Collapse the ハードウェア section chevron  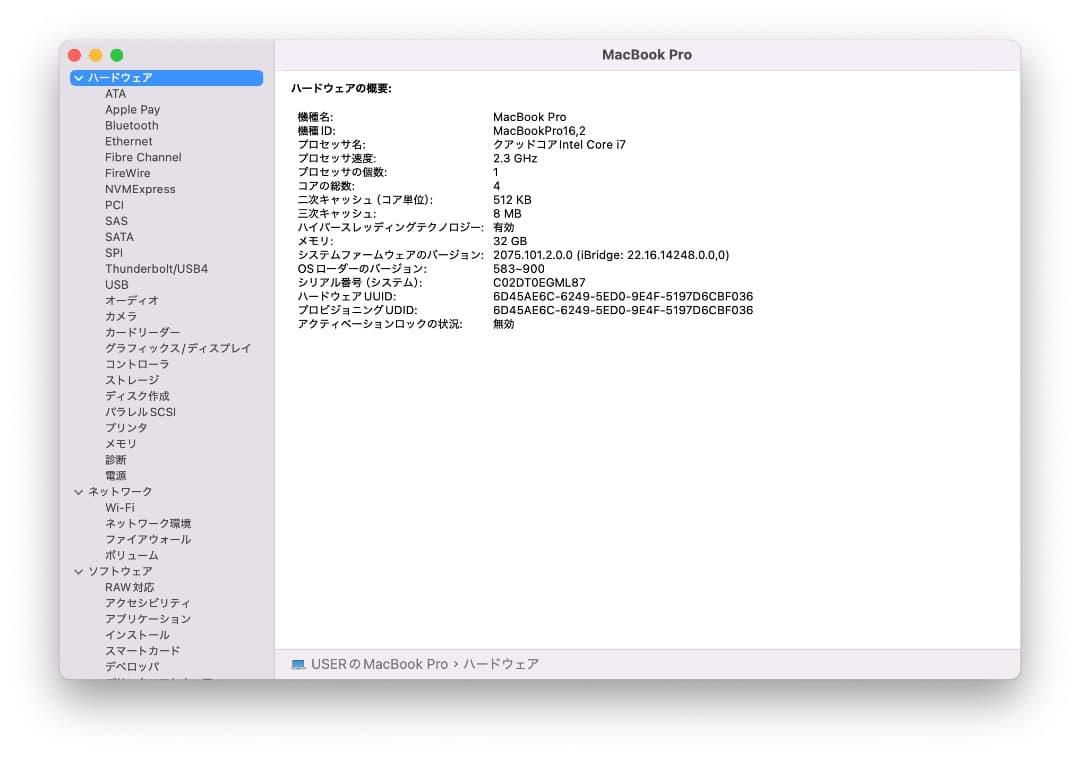pos(78,77)
